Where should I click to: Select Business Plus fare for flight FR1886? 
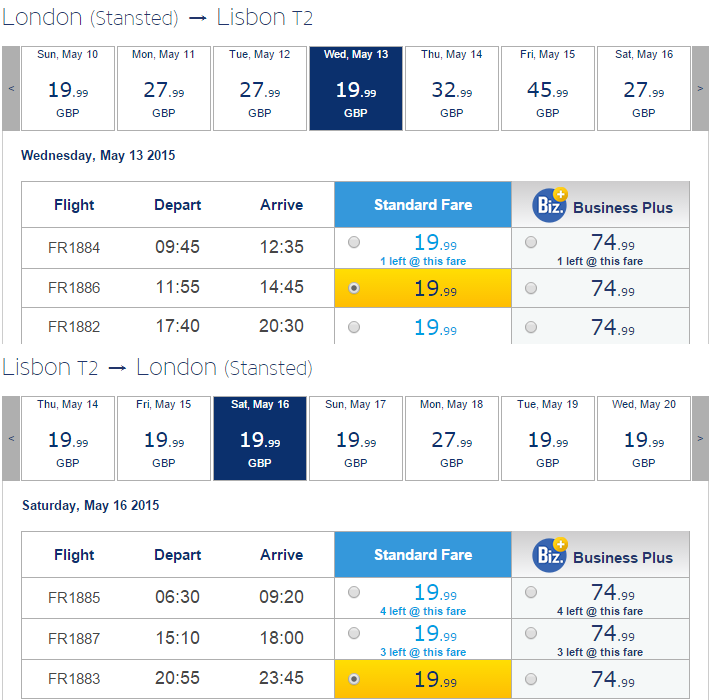pos(530,288)
